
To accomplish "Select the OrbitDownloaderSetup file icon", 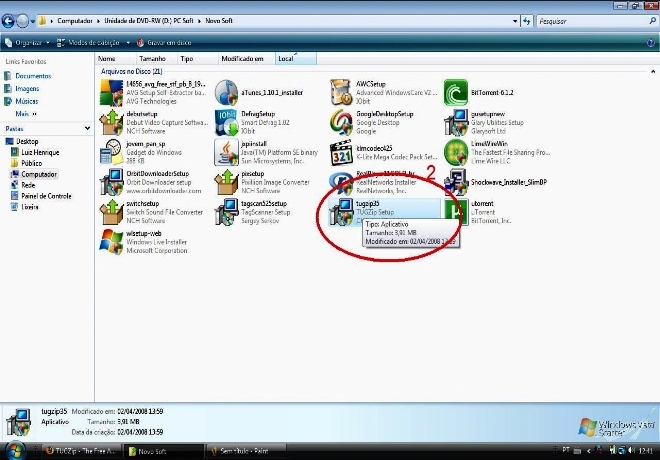I will 112,181.
